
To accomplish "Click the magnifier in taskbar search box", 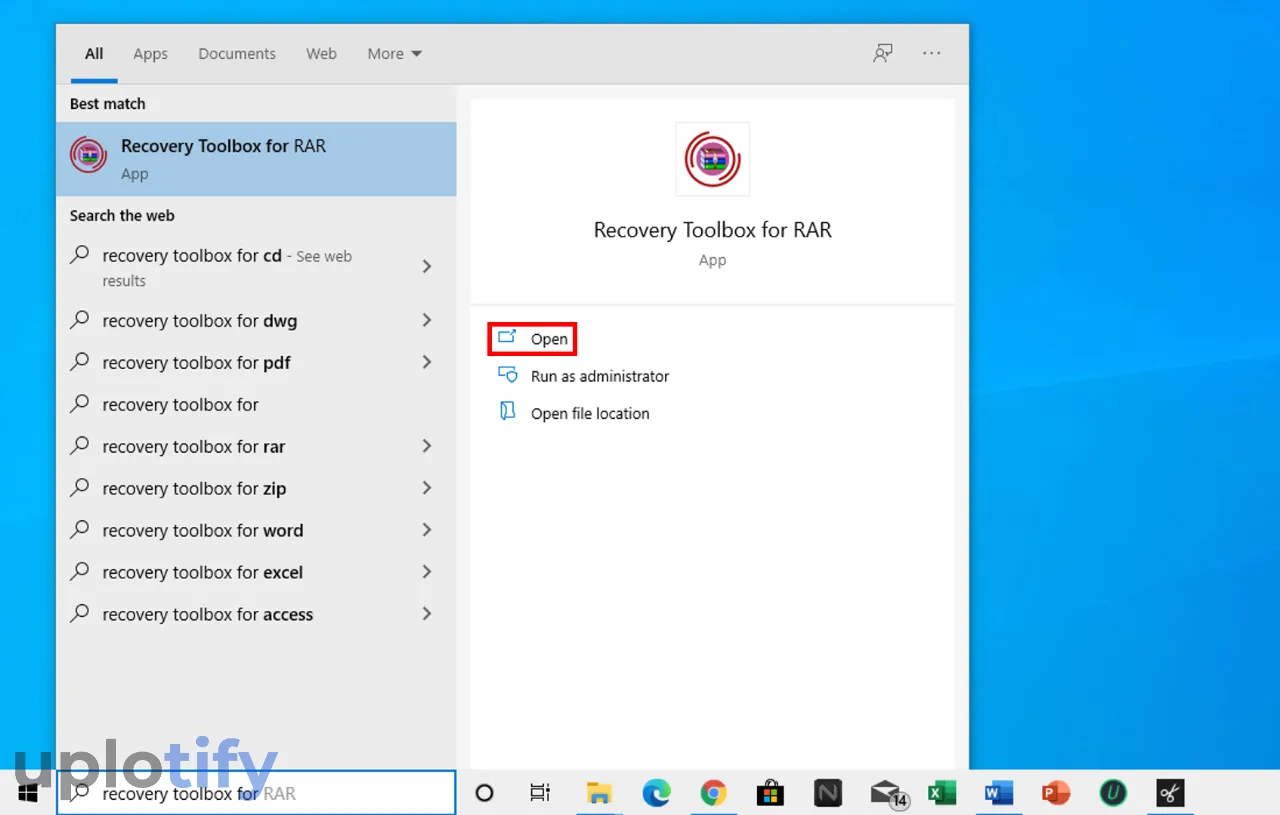I will pos(80,793).
